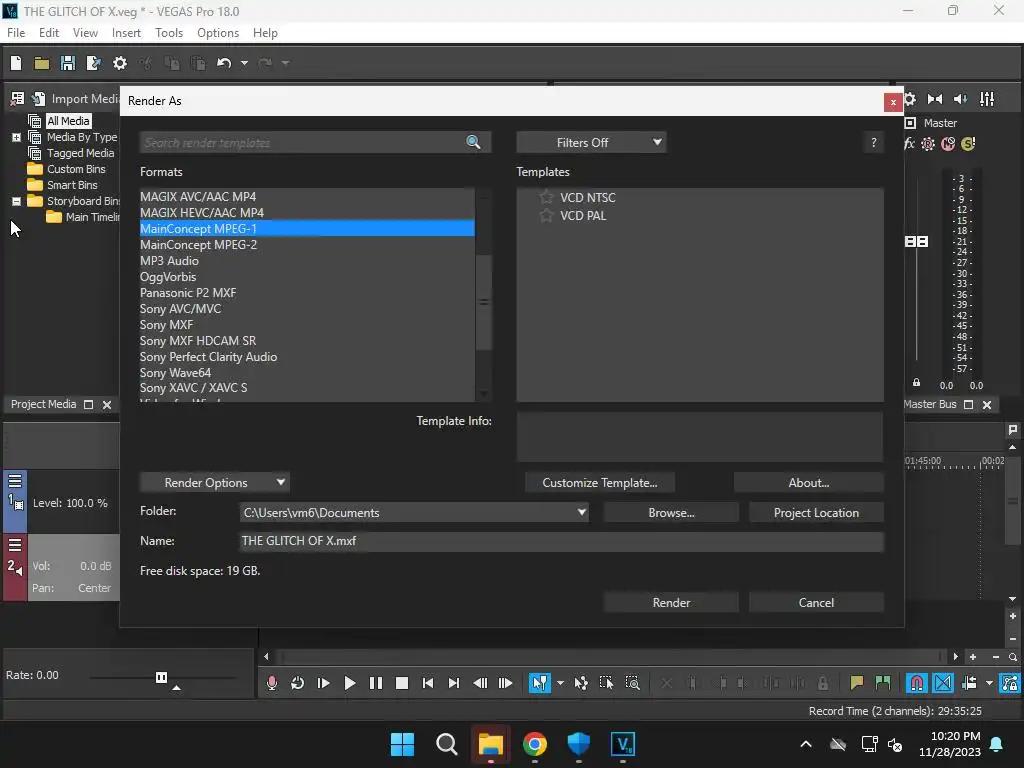Image resolution: width=1024 pixels, height=768 pixels.
Task: Select the Zoom edit tool icon
Action: pyautogui.click(x=632, y=683)
